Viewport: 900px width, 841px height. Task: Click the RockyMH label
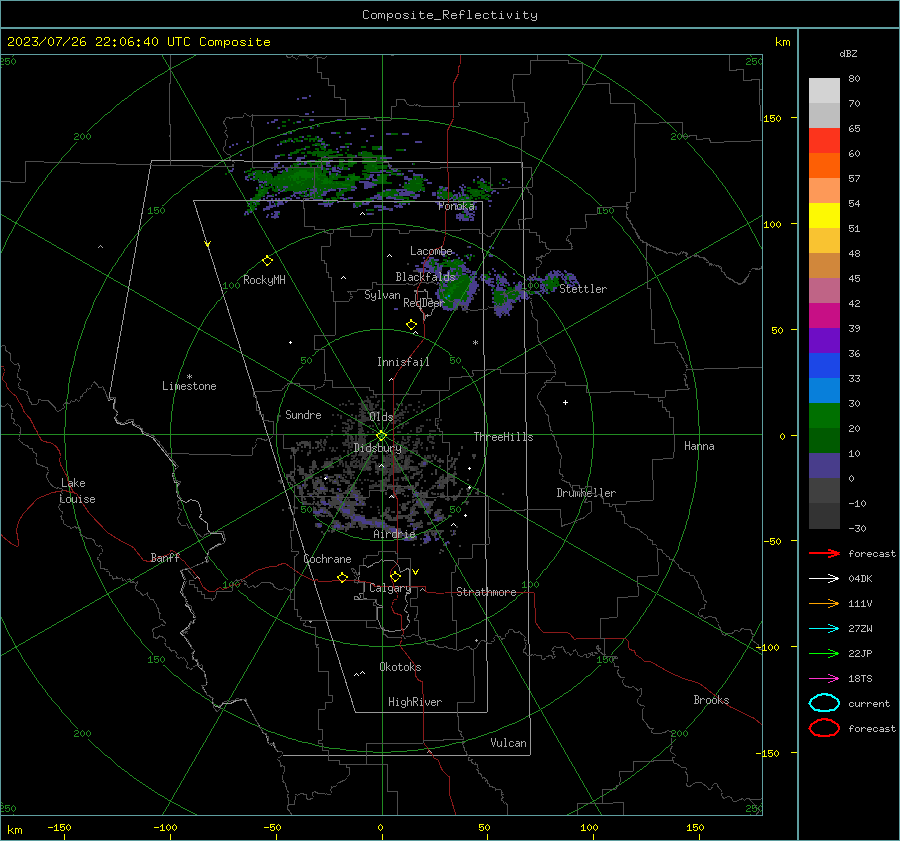tap(264, 280)
